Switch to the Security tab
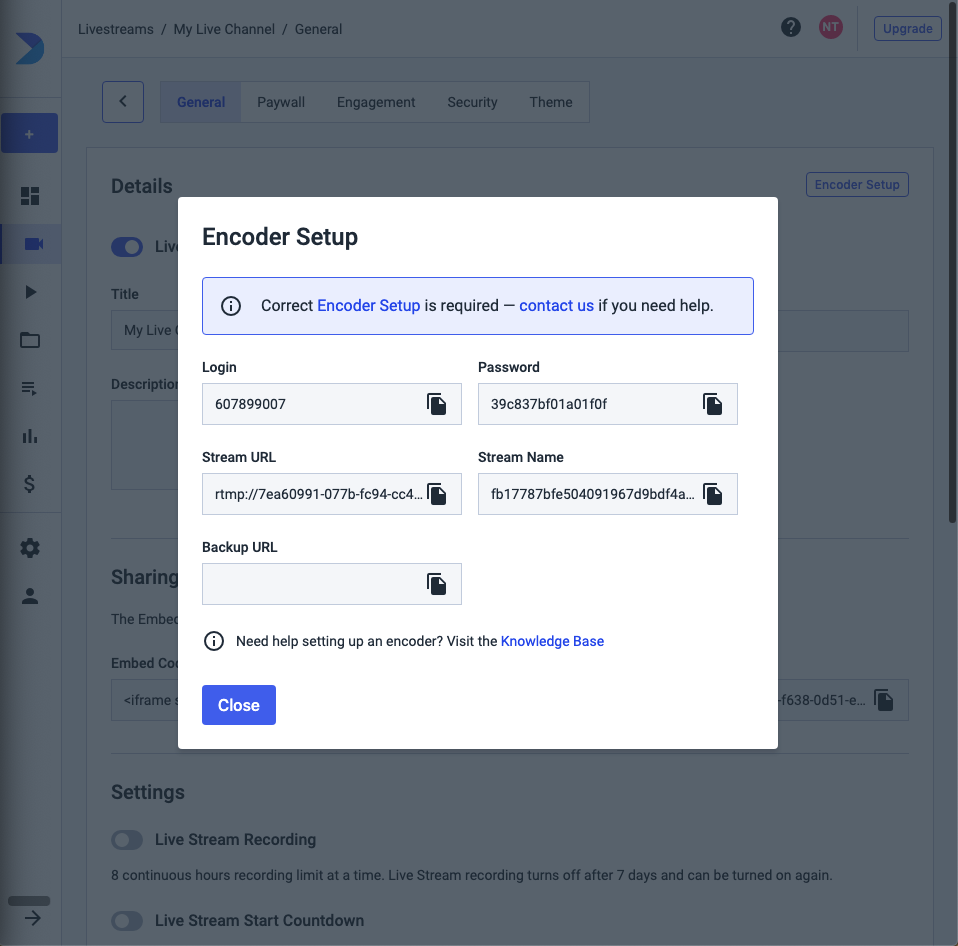 point(472,102)
